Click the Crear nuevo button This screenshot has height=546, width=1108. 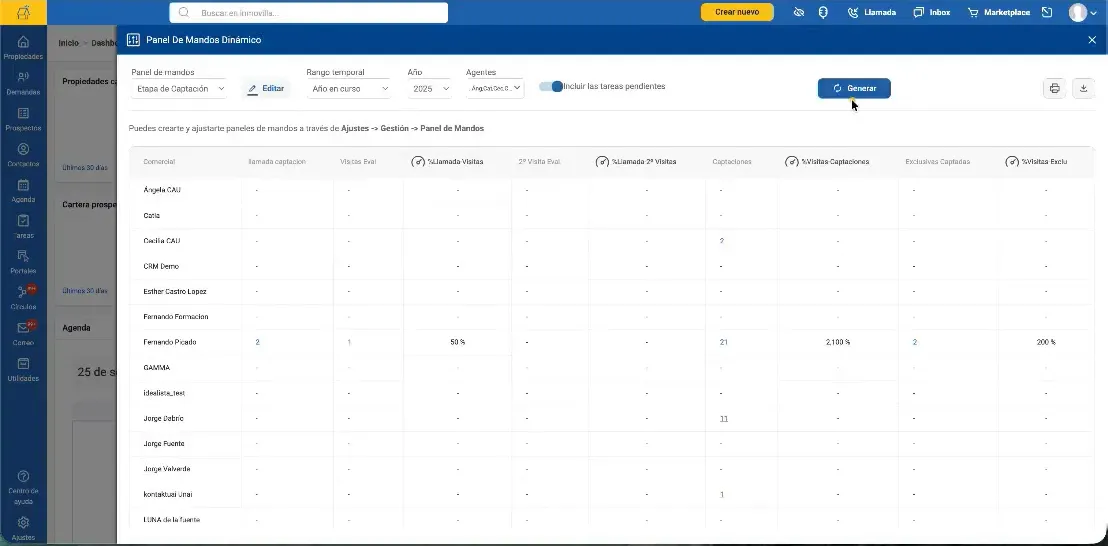(x=737, y=12)
